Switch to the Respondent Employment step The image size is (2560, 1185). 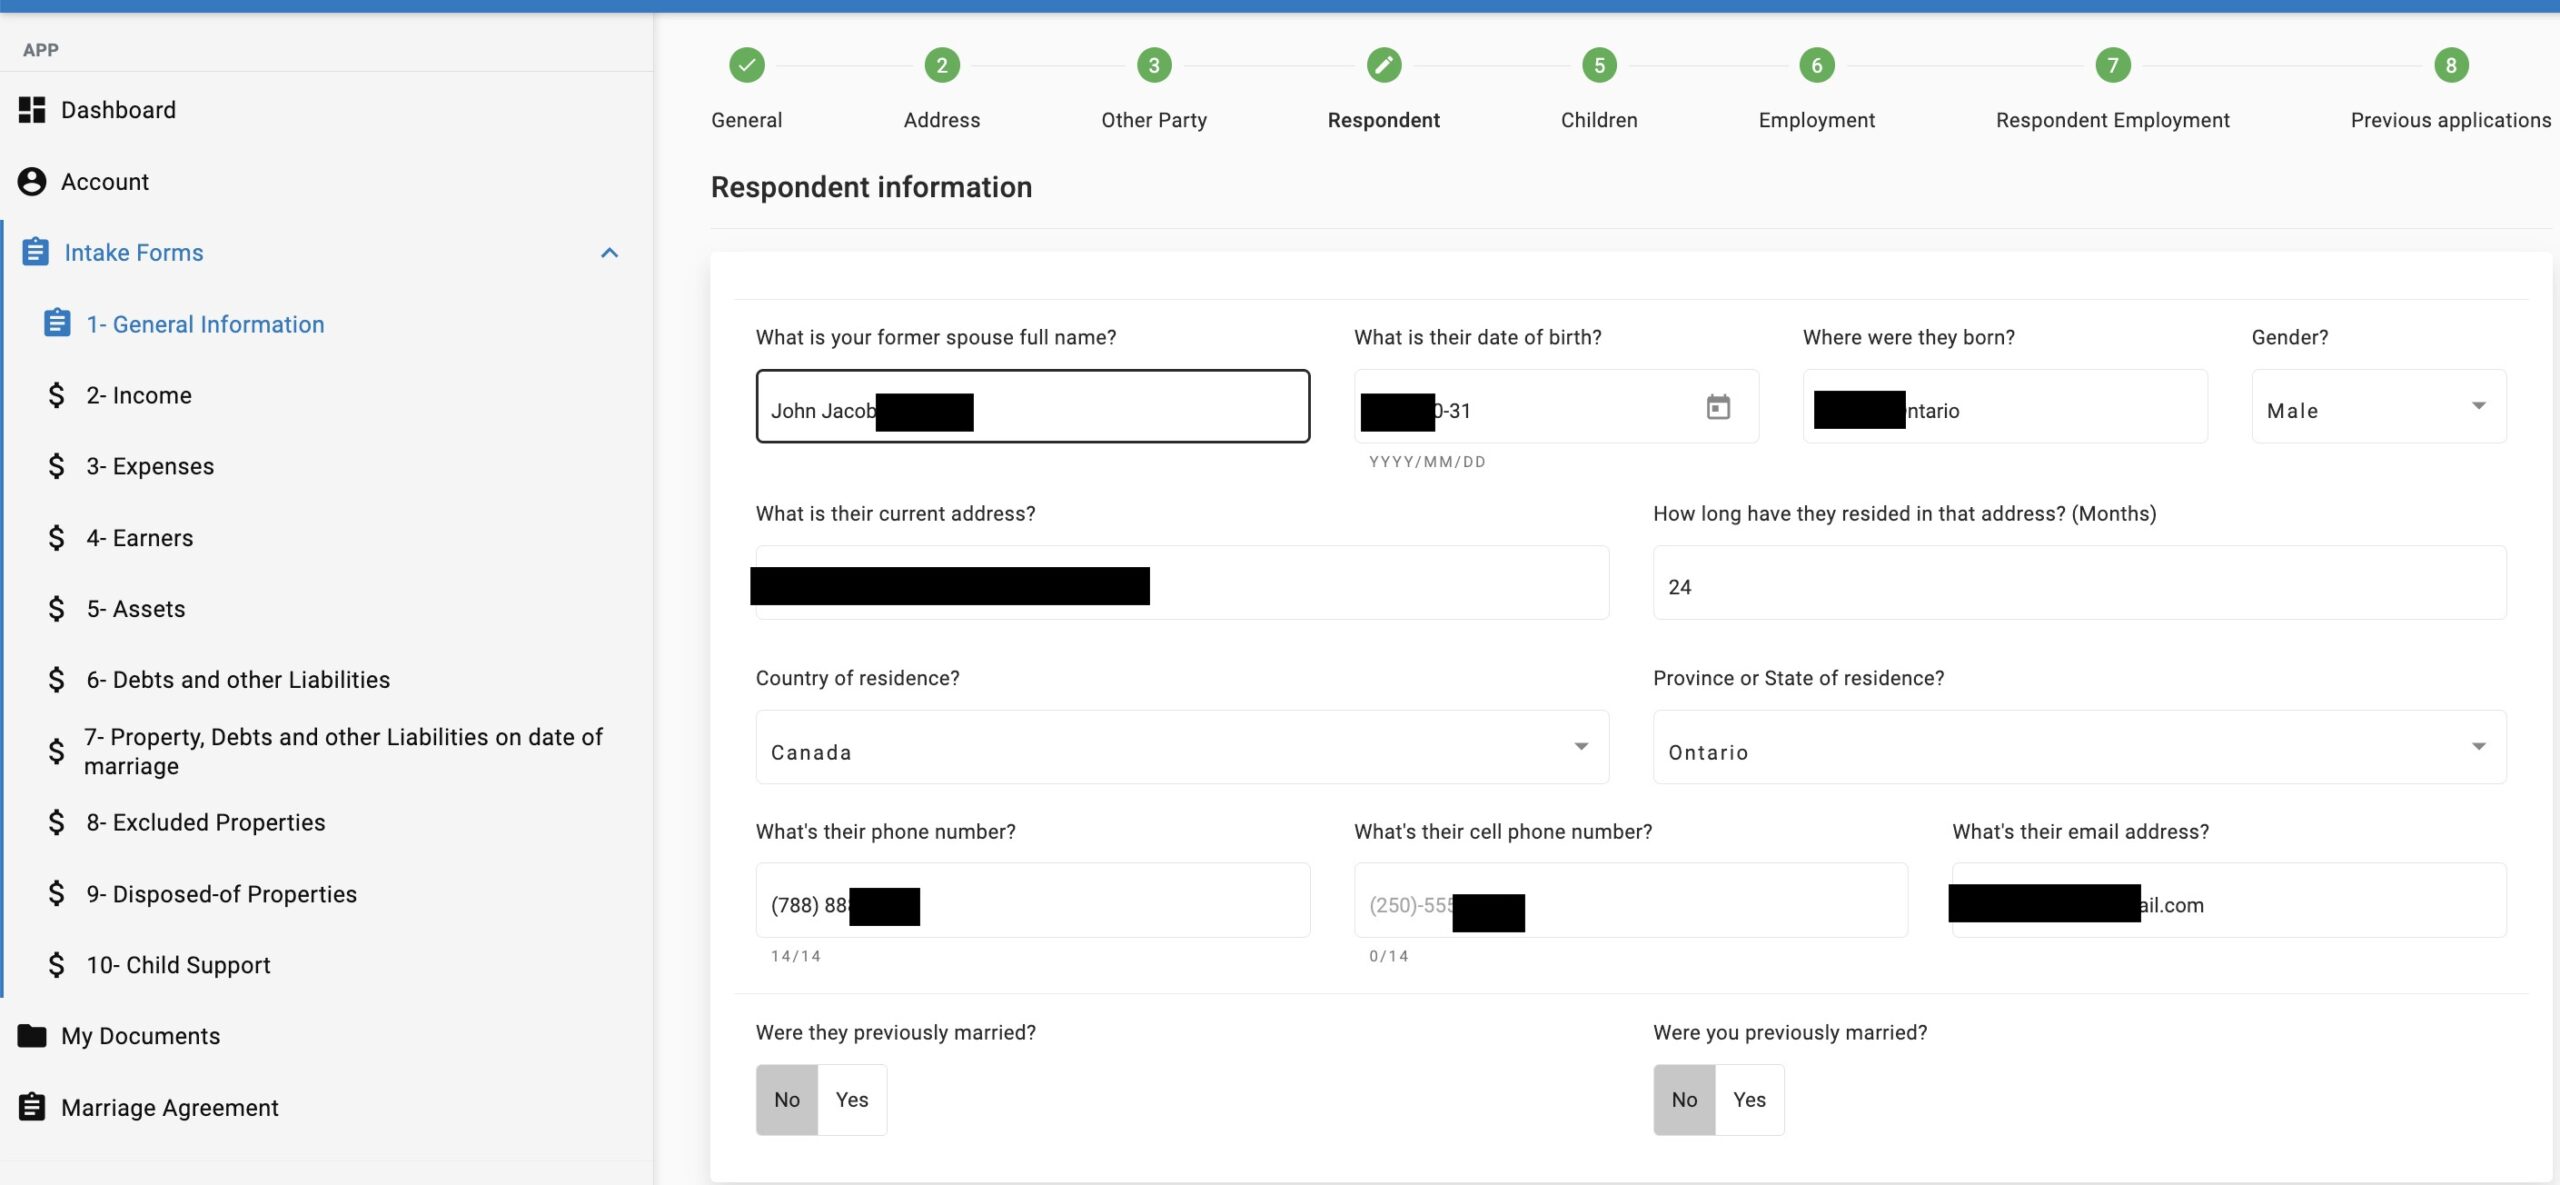(x=2112, y=64)
